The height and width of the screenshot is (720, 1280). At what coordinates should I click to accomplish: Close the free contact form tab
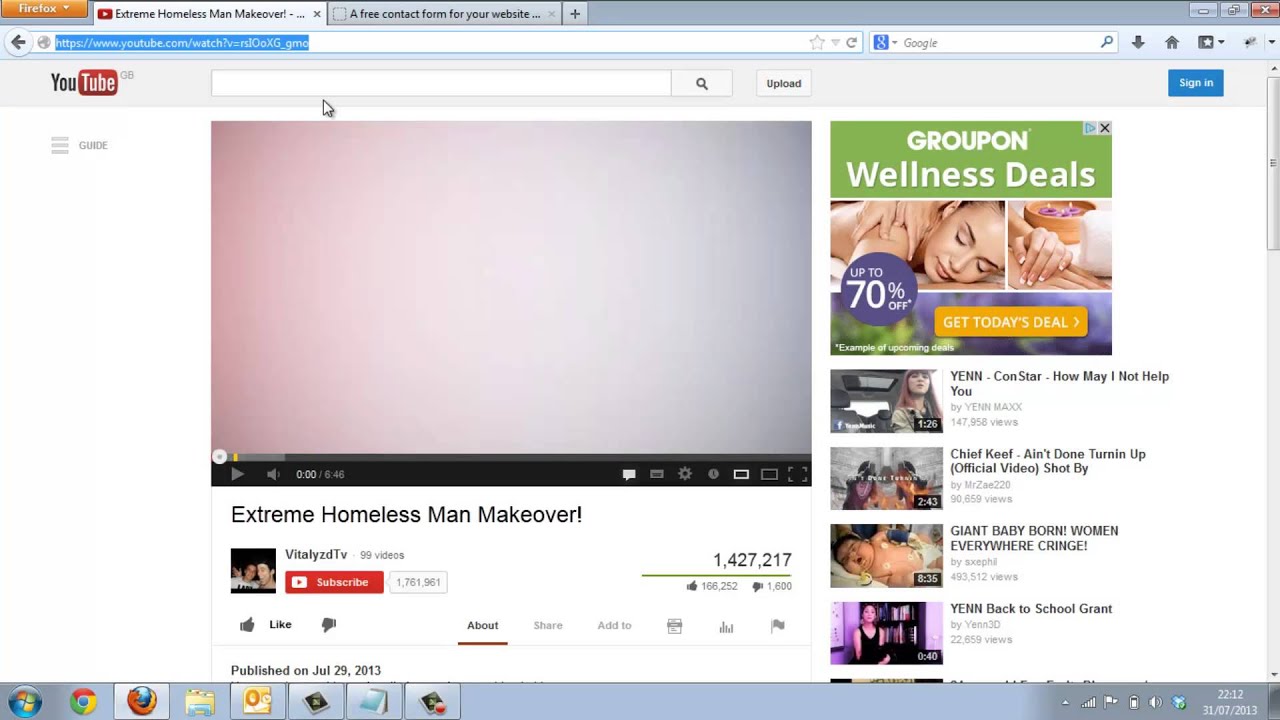click(551, 14)
